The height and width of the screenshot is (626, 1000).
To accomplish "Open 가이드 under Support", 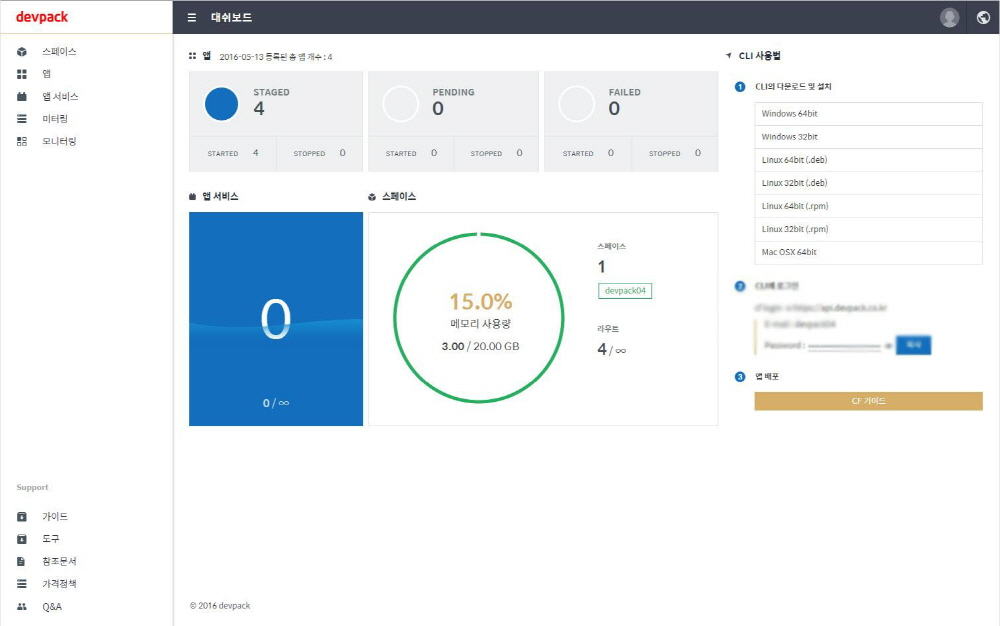I will coord(55,517).
